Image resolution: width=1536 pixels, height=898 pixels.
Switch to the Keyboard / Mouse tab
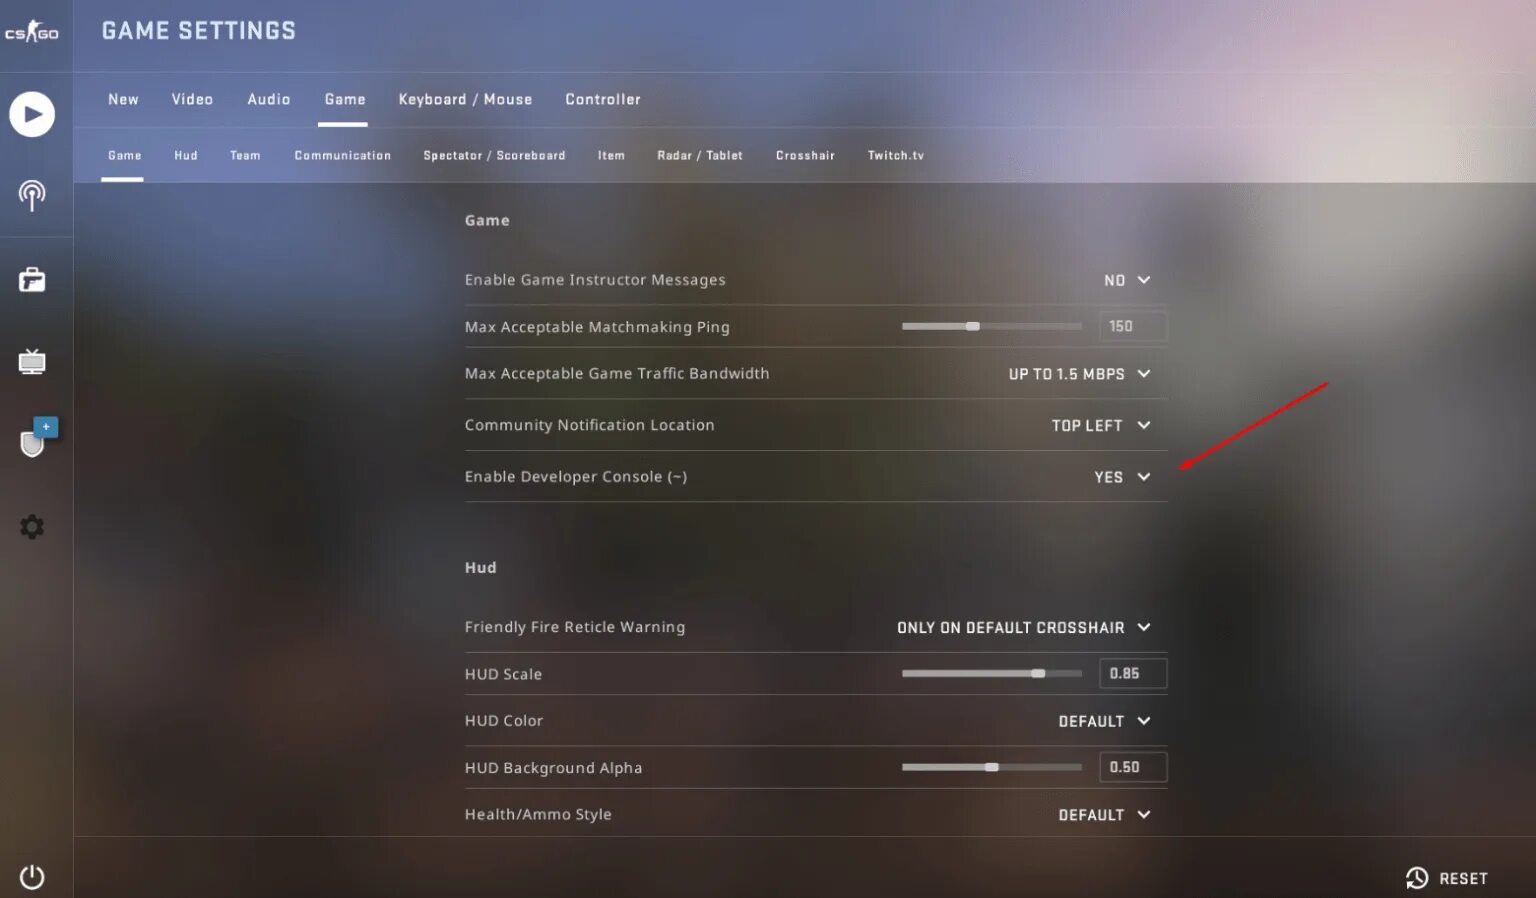click(x=465, y=99)
